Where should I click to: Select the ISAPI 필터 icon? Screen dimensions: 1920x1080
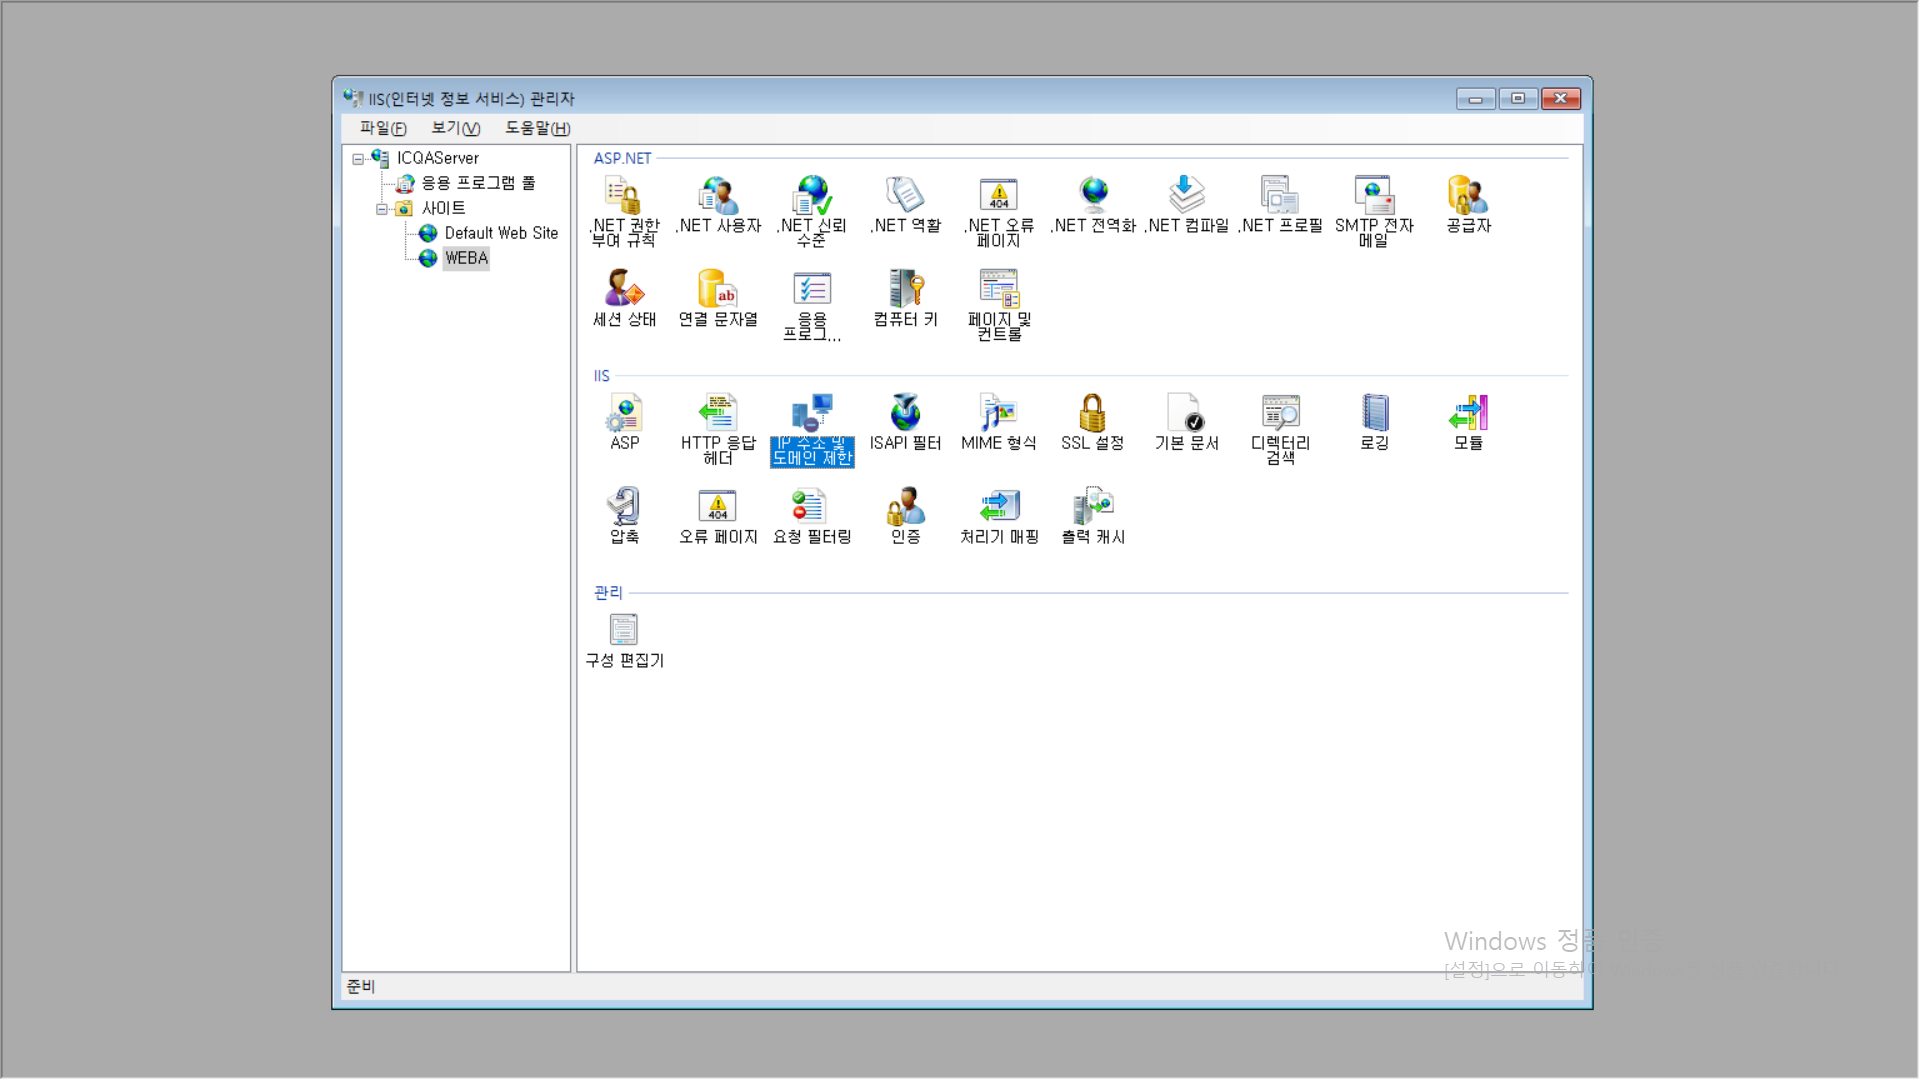coord(905,413)
